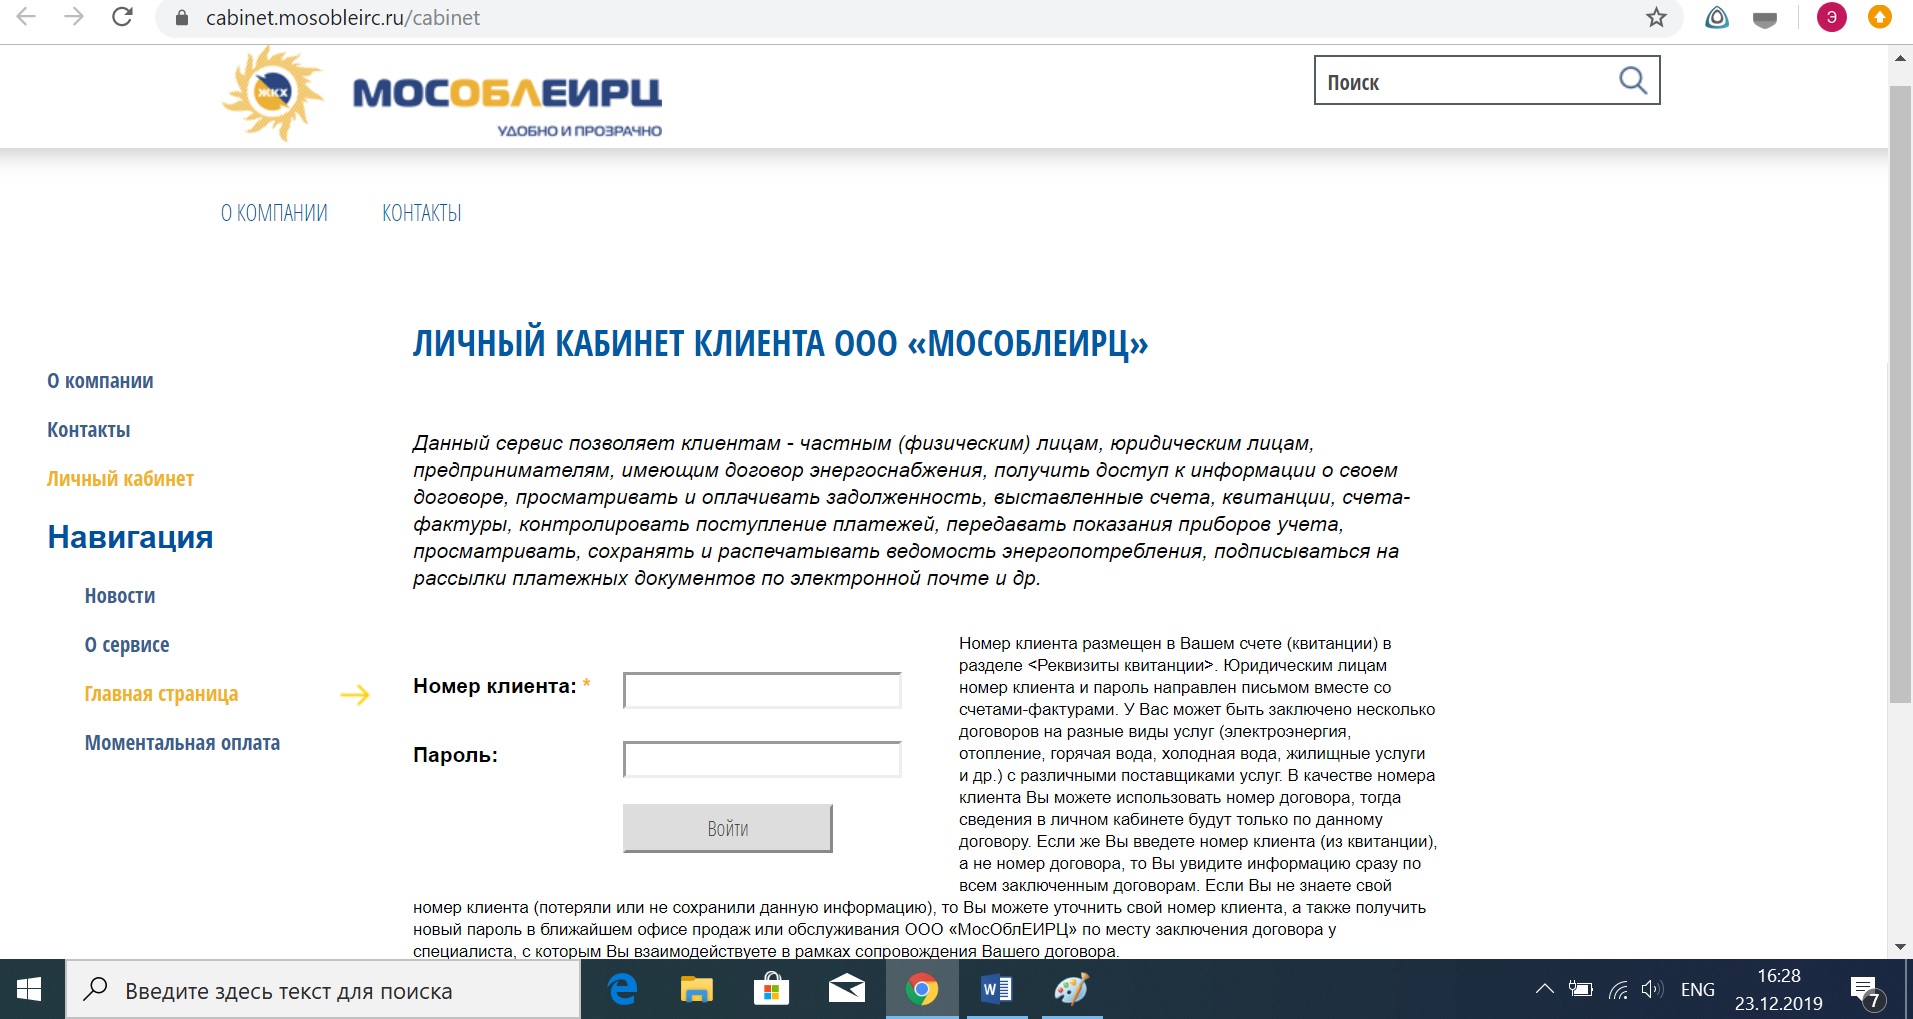Show hidden system tray icons

tap(1544, 990)
